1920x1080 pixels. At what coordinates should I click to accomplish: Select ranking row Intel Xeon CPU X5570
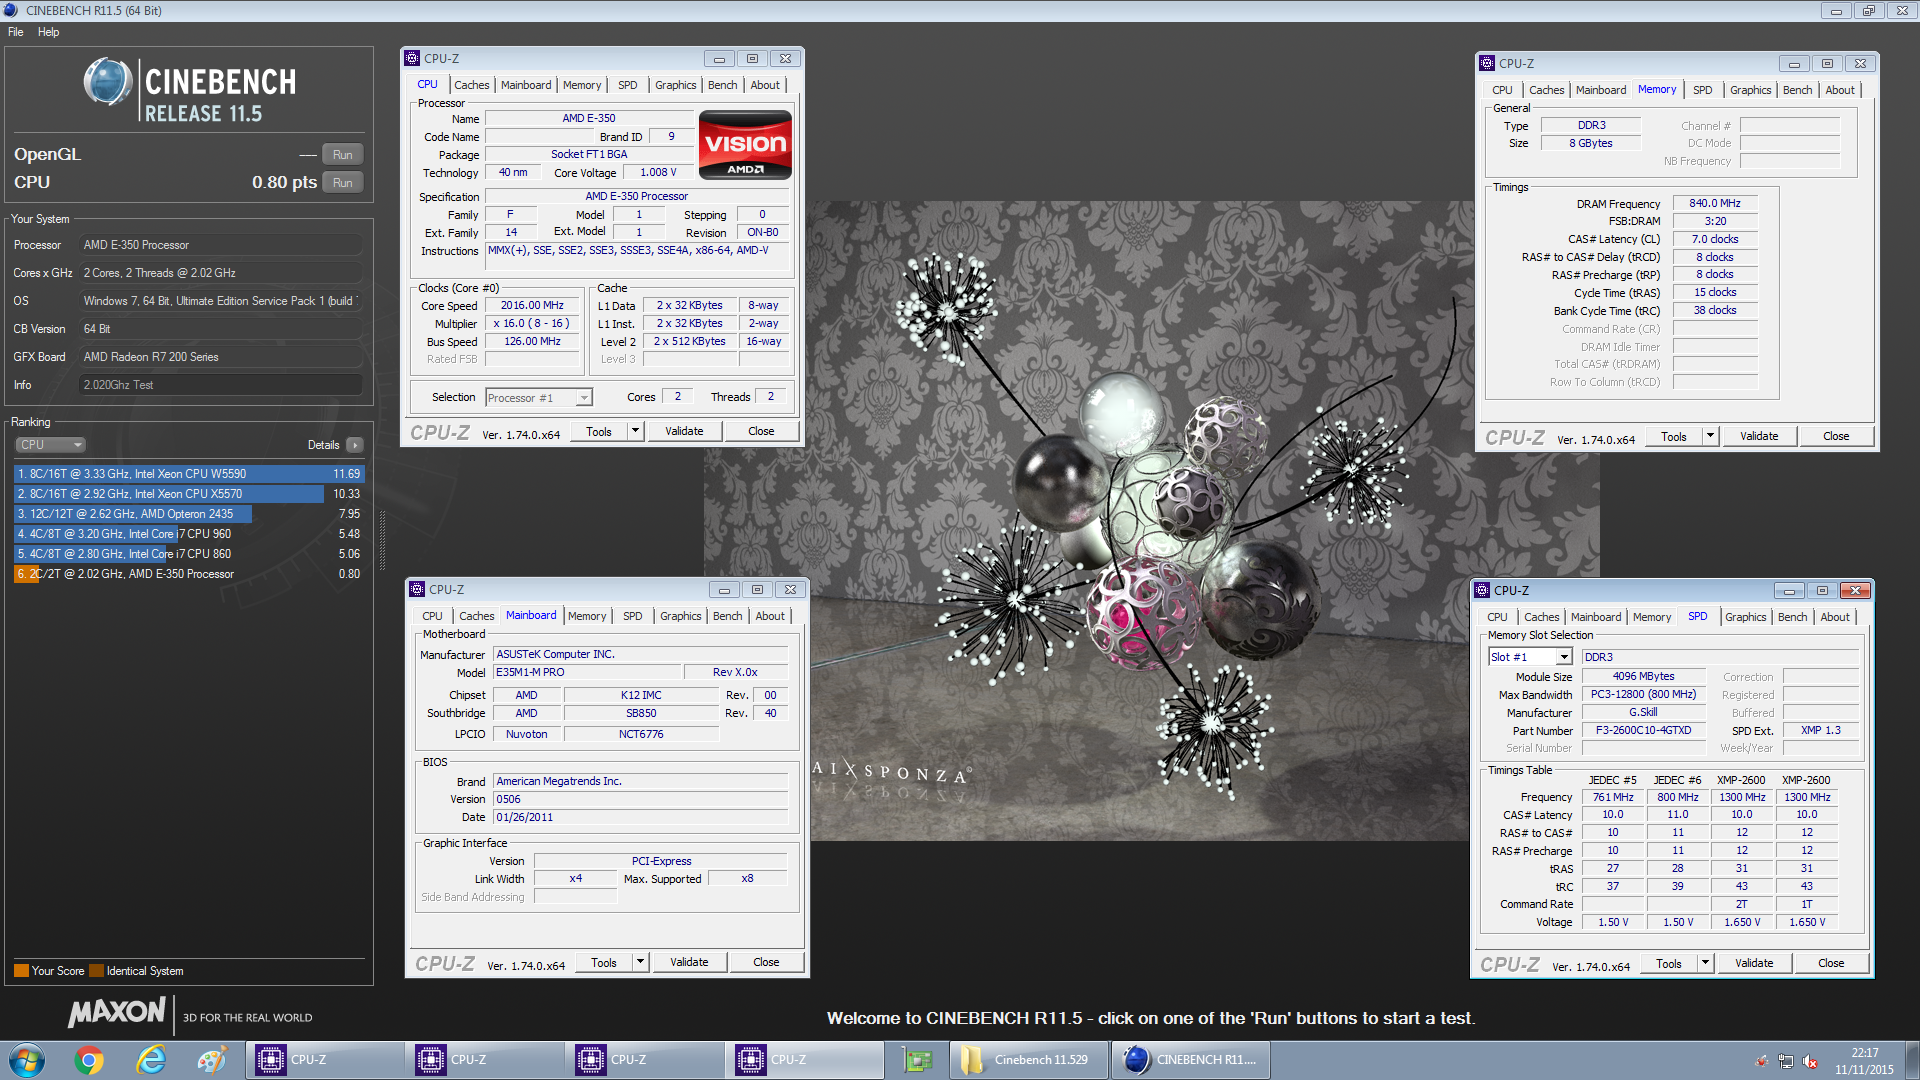(x=189, y=494)
